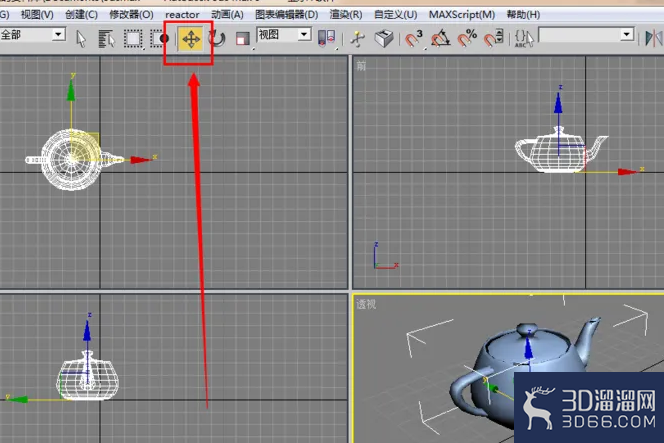Open the 自定义(U) menu
The width and height of the screenshot is (664, 443).
tap(396, 15)
